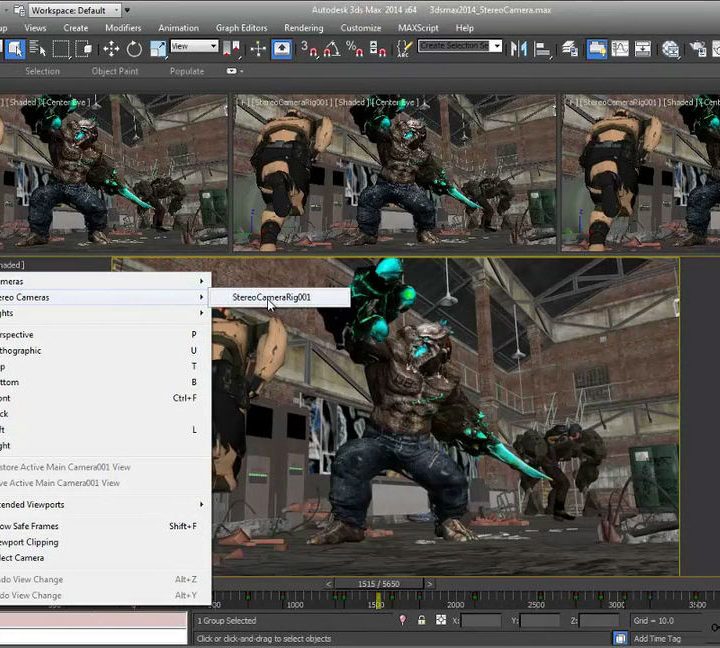720x648 pixels.
Task: Activate Select and Rotate tool
Action: click(134, 49)
